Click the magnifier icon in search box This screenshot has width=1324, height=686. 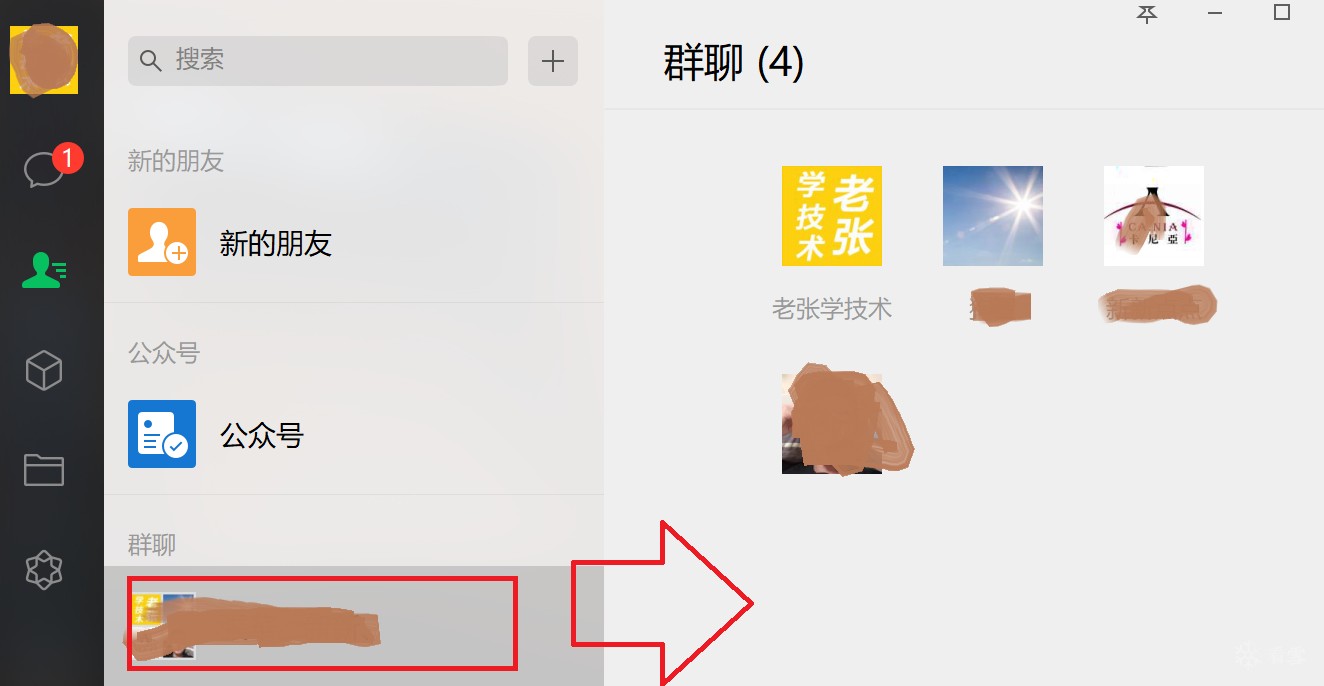click(x=151, y=61)
